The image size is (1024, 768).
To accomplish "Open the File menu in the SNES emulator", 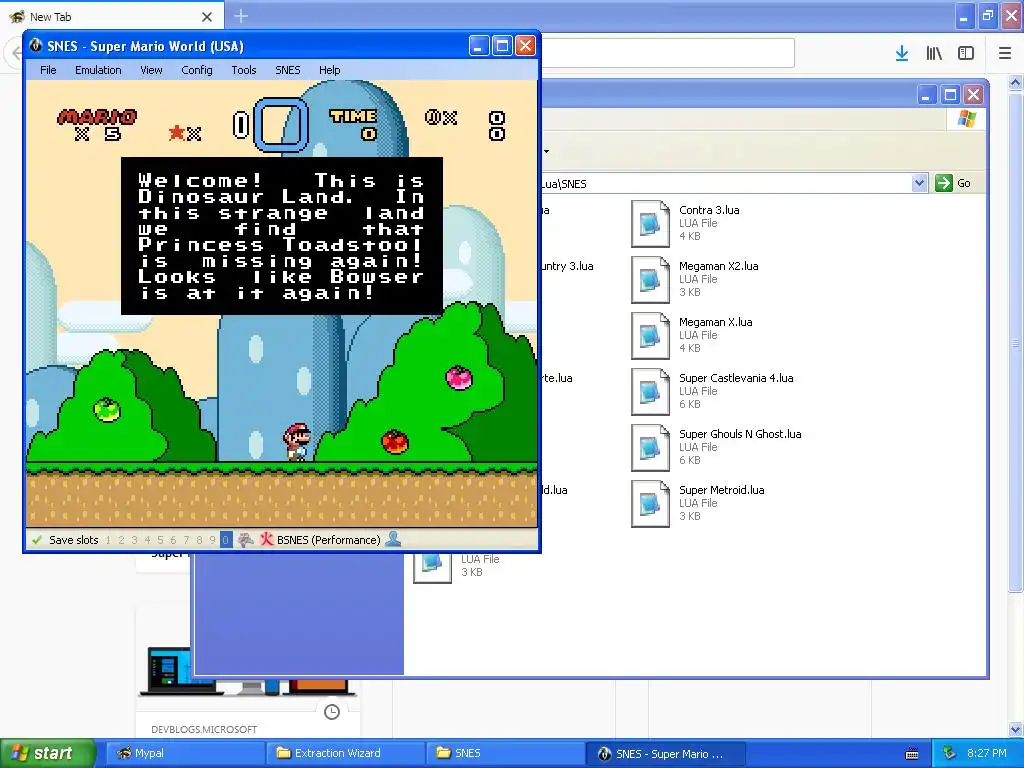I will click(x=48, y=70).
